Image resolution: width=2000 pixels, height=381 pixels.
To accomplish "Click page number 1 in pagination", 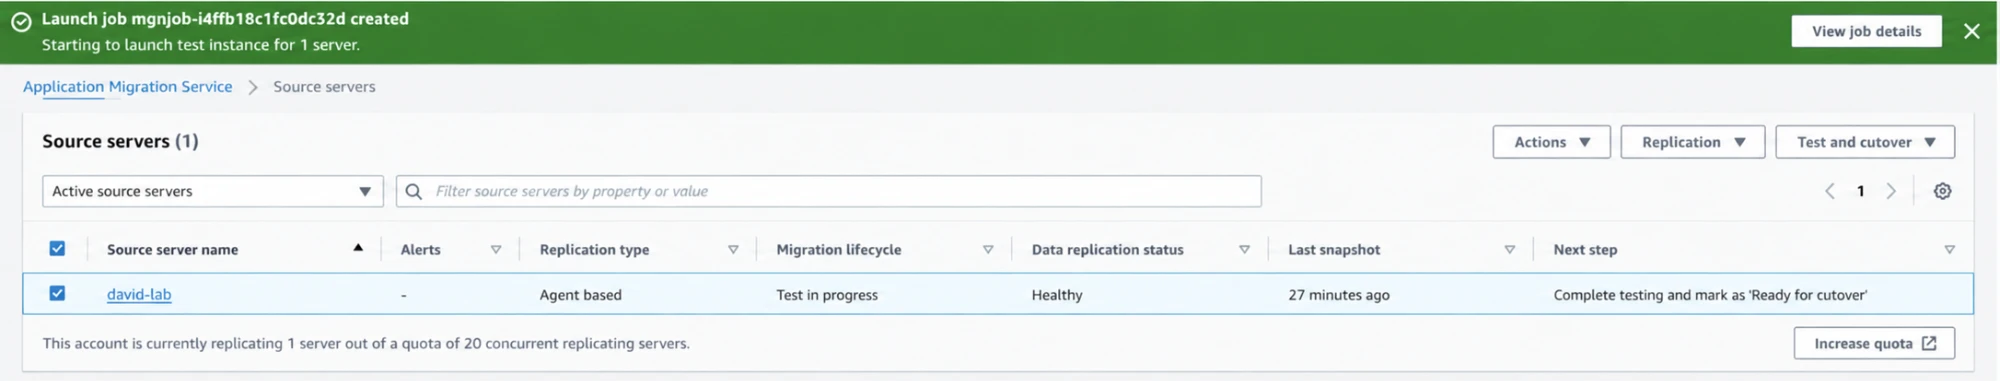I will click(1860, 191).
